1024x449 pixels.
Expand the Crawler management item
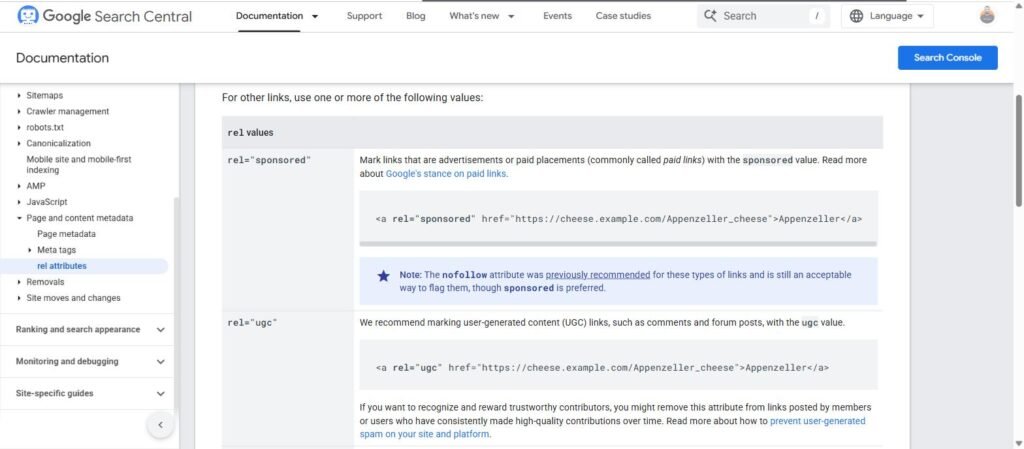20,112
